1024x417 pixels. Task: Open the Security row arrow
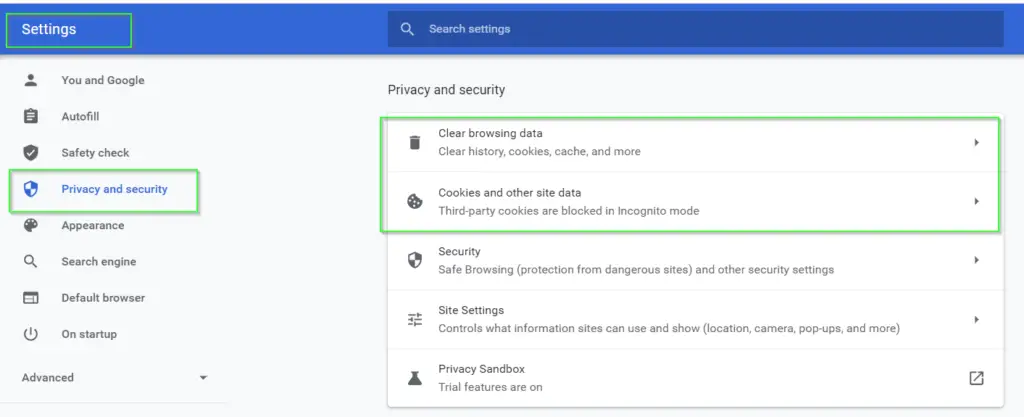click(x=976, y=260)
